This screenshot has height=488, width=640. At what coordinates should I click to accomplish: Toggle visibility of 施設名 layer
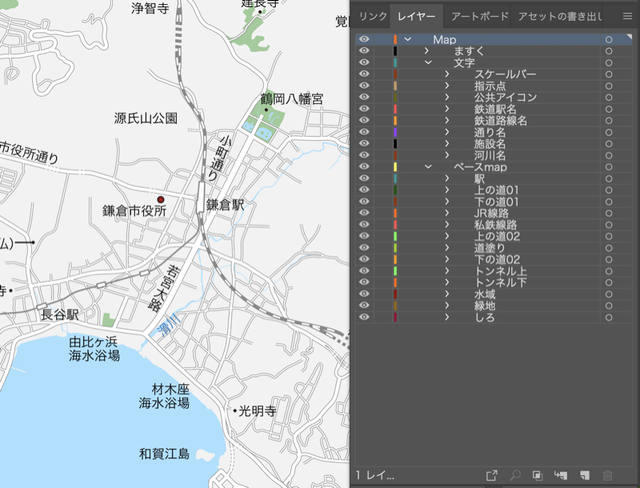(x=364, y=143)
